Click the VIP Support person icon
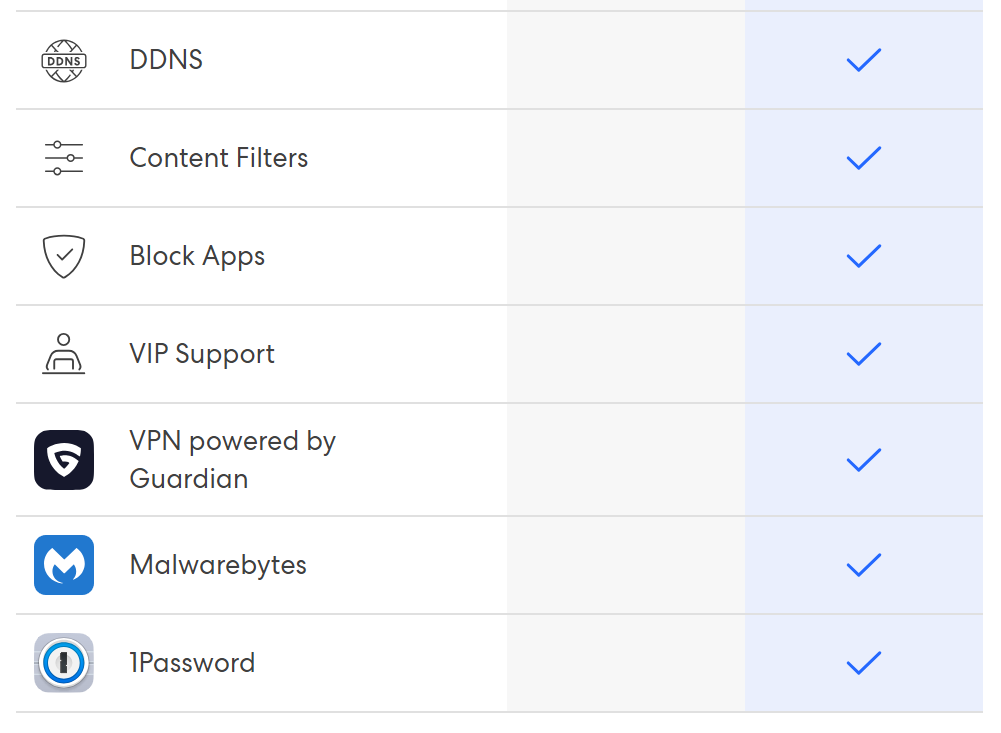Screen dimensions: 1001x733 tap(64, 354)
